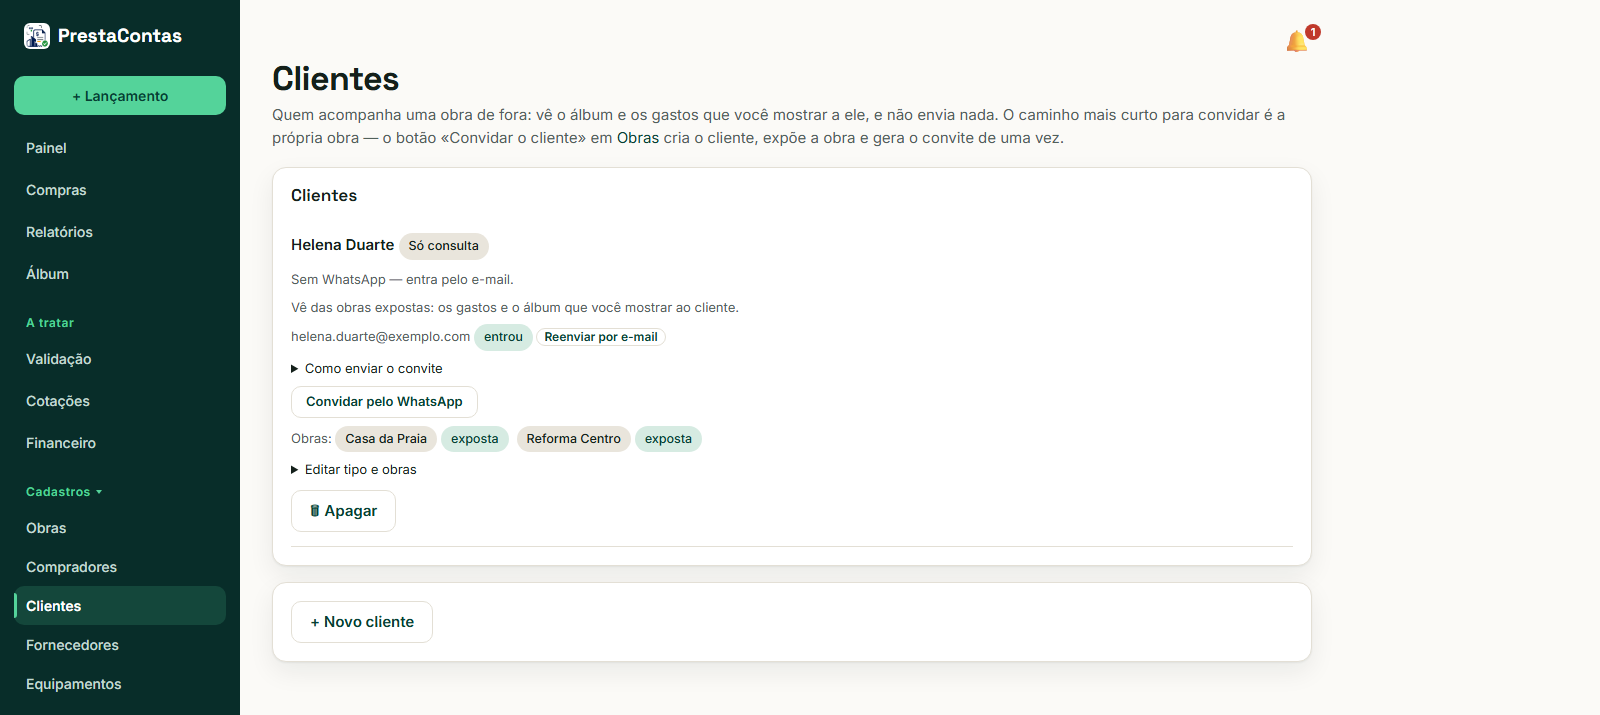
Task: Follow the Obras link in the description
Action: pos(638,138)
